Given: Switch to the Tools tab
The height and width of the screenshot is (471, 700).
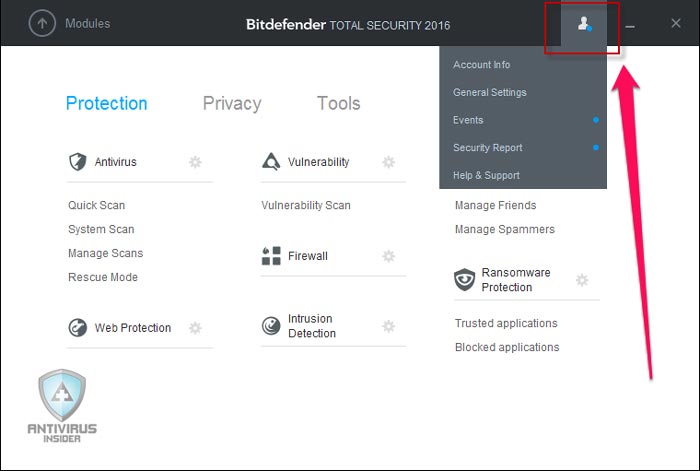Looking at the screenshot, I should pyautogui.click(x=338, y=103).
